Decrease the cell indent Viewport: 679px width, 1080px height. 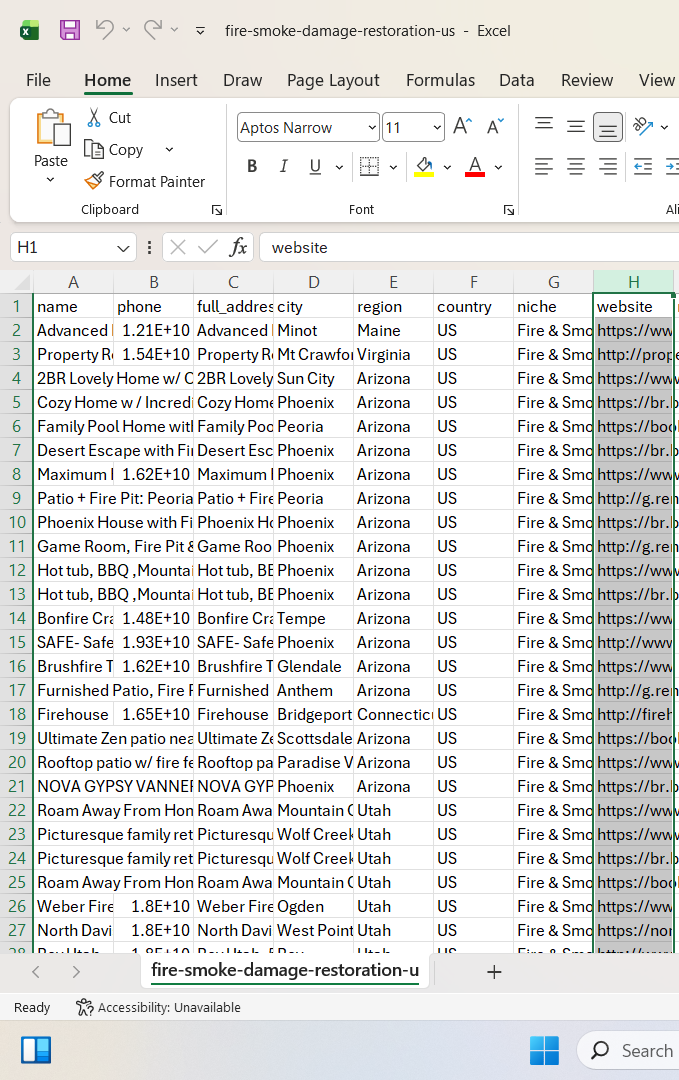643,166
